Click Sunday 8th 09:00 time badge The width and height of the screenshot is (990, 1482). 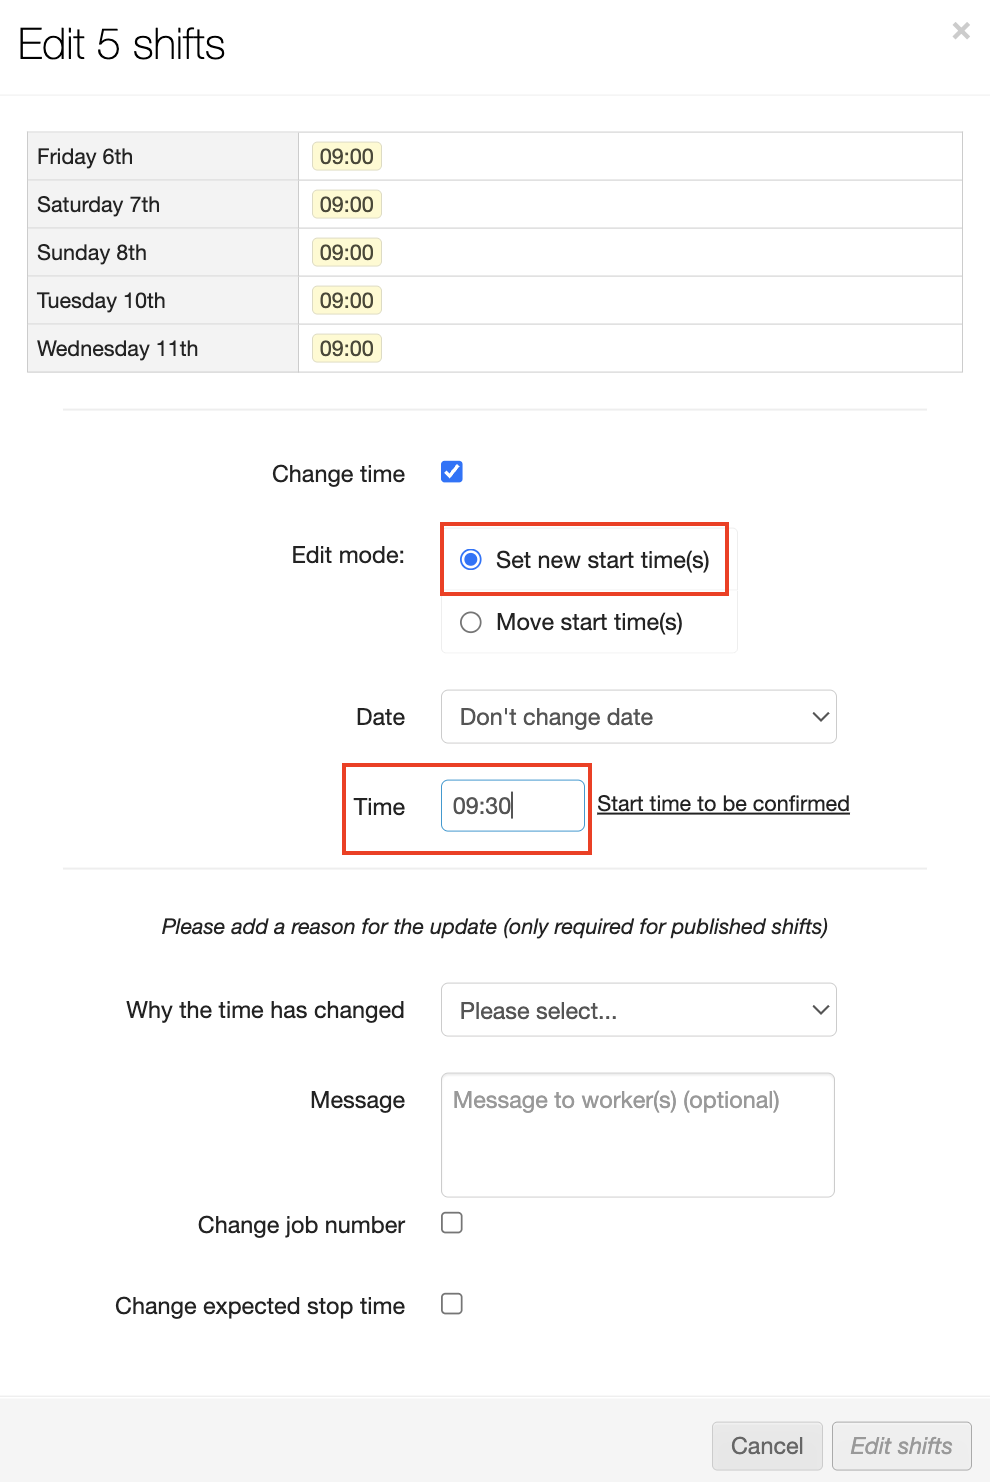[346, 253]
